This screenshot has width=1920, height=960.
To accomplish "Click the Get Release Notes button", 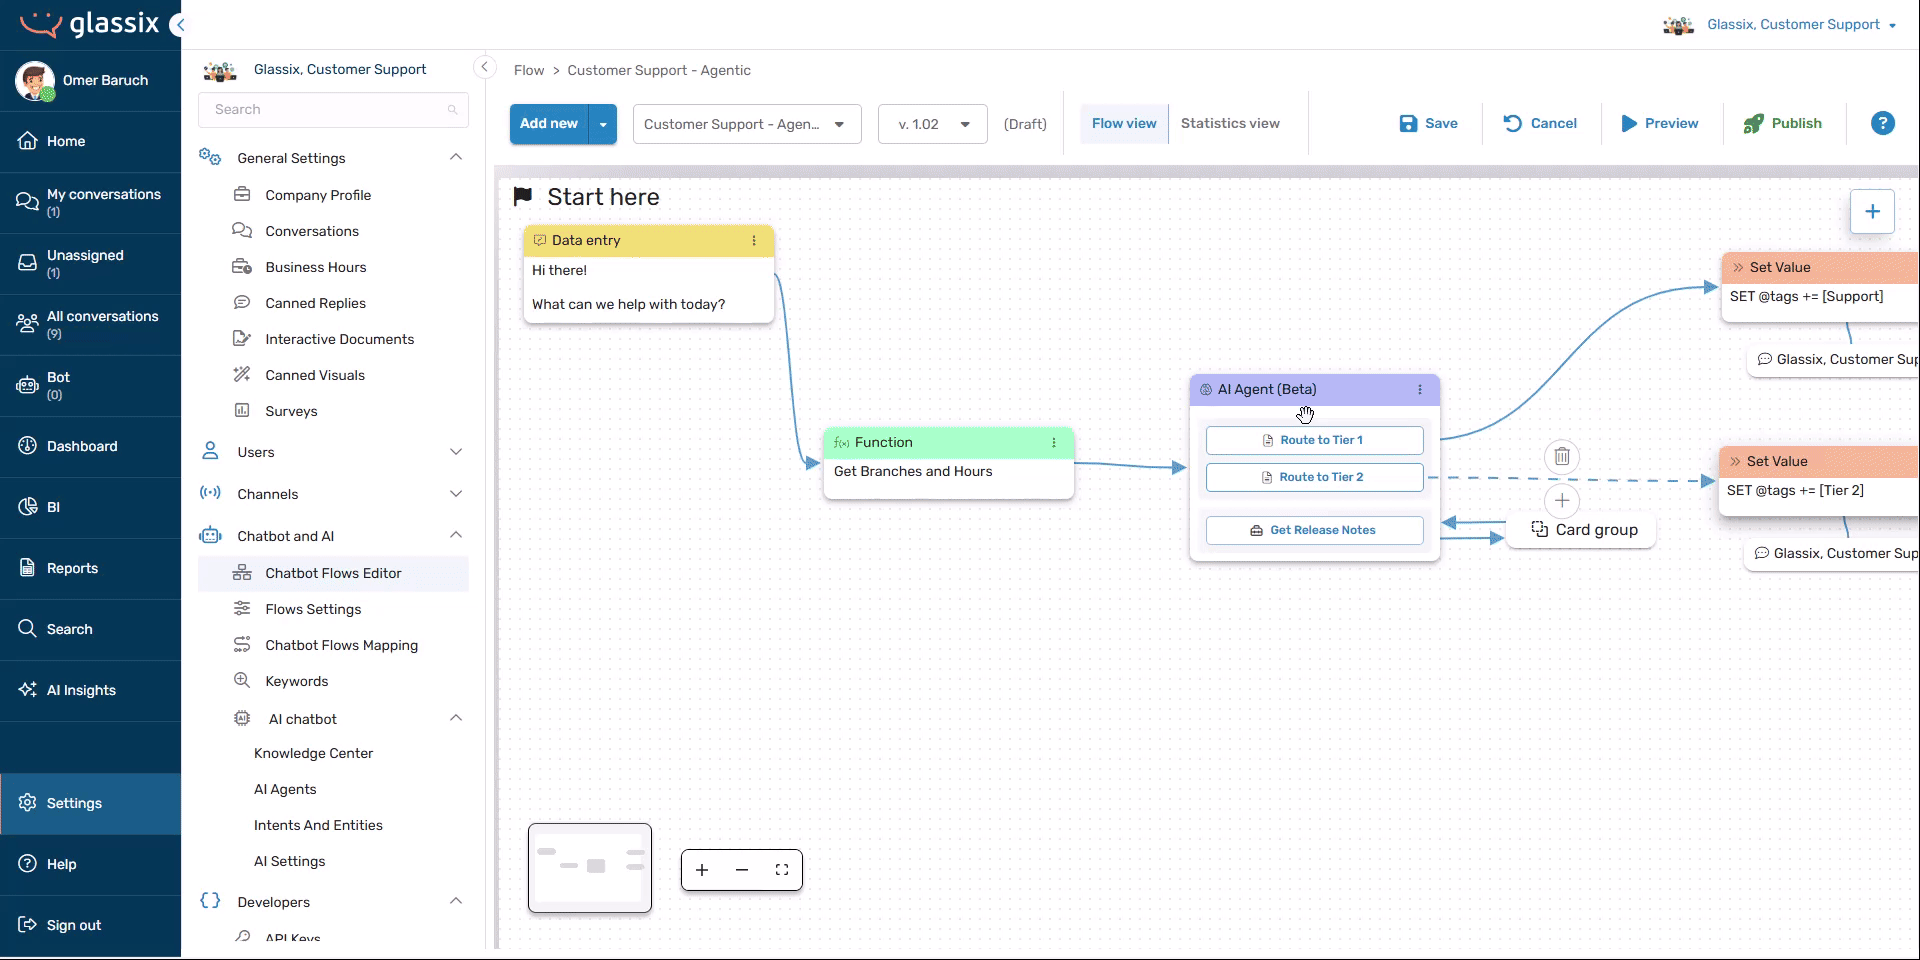I will [x=1314, y=530].
